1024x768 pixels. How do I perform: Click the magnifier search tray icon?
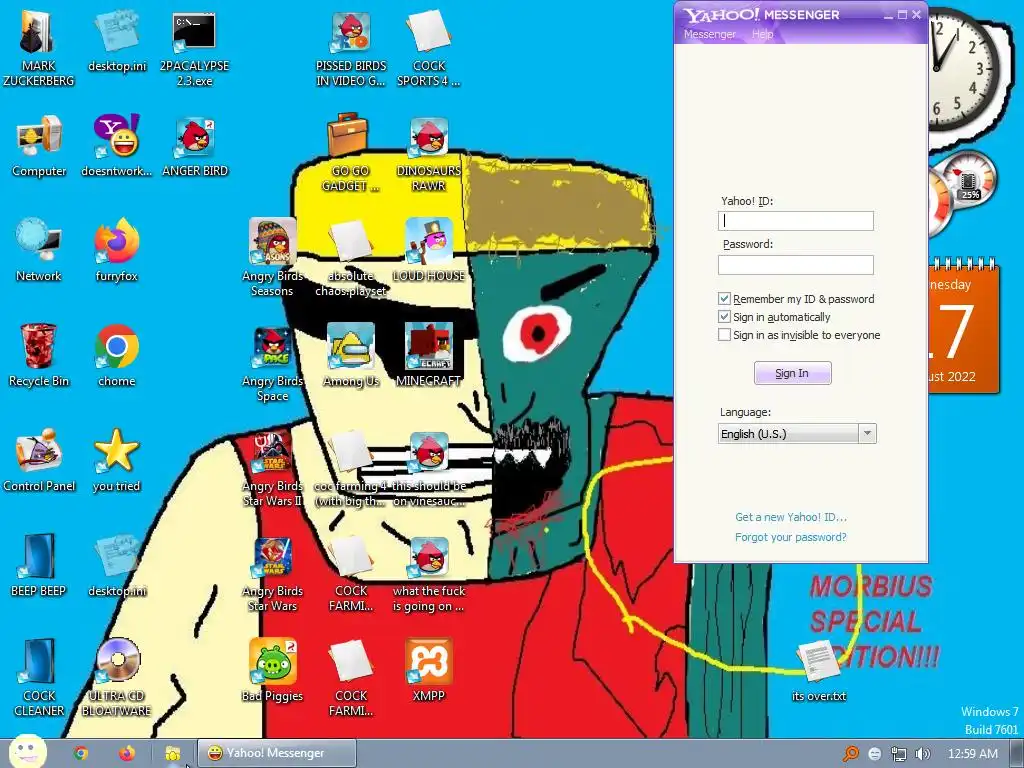point(851,754)
